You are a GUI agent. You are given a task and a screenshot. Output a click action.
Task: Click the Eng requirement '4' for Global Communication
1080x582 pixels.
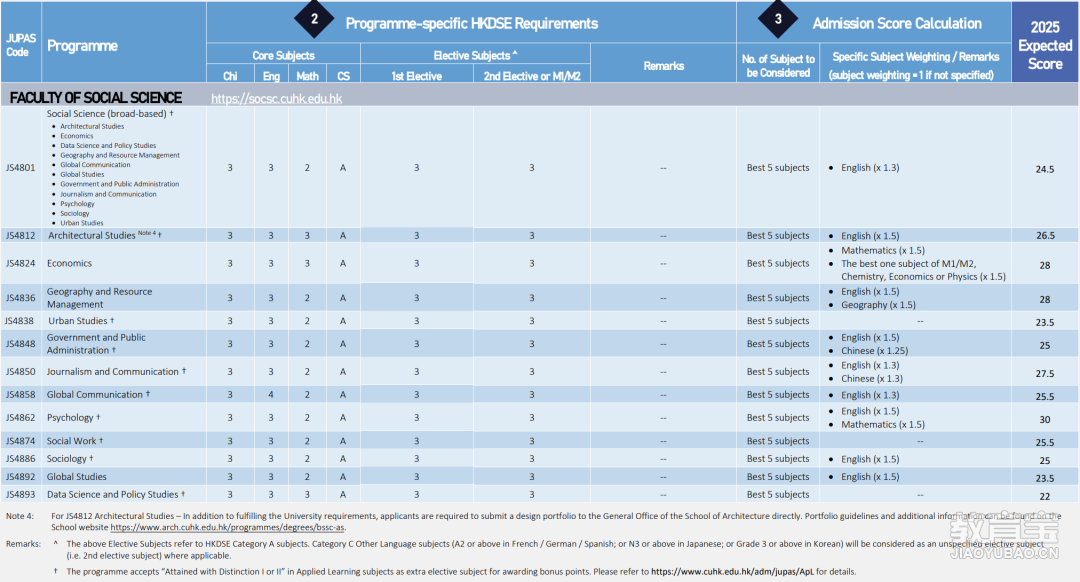click(271, 395)
